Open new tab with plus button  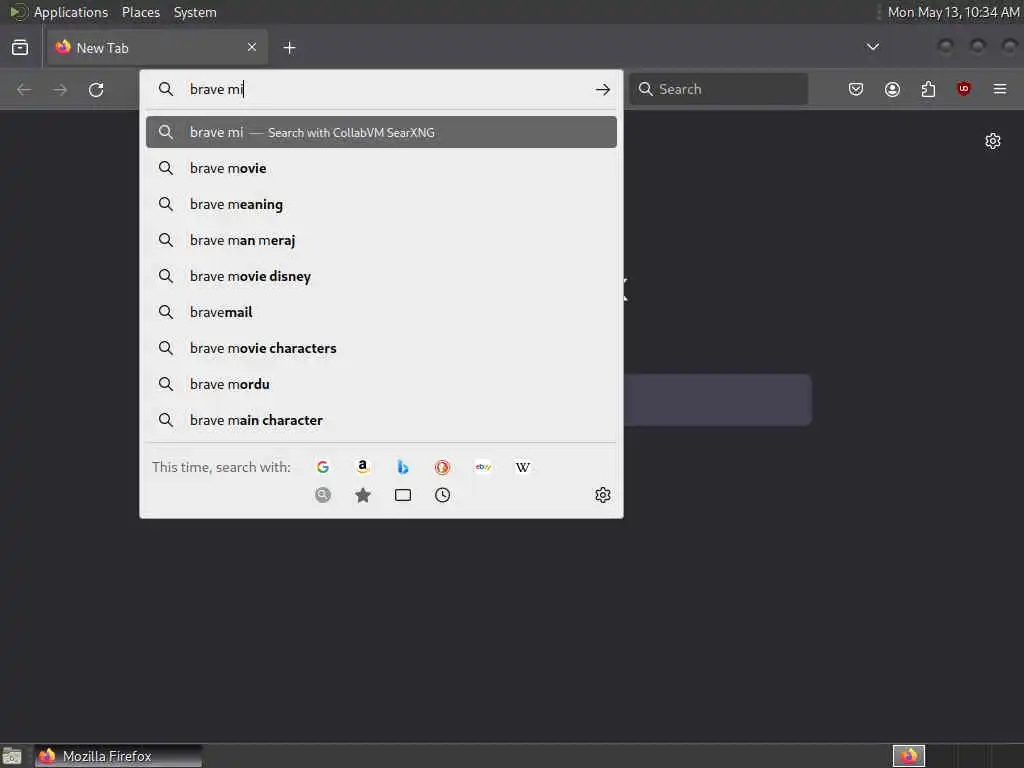(289, 48)
